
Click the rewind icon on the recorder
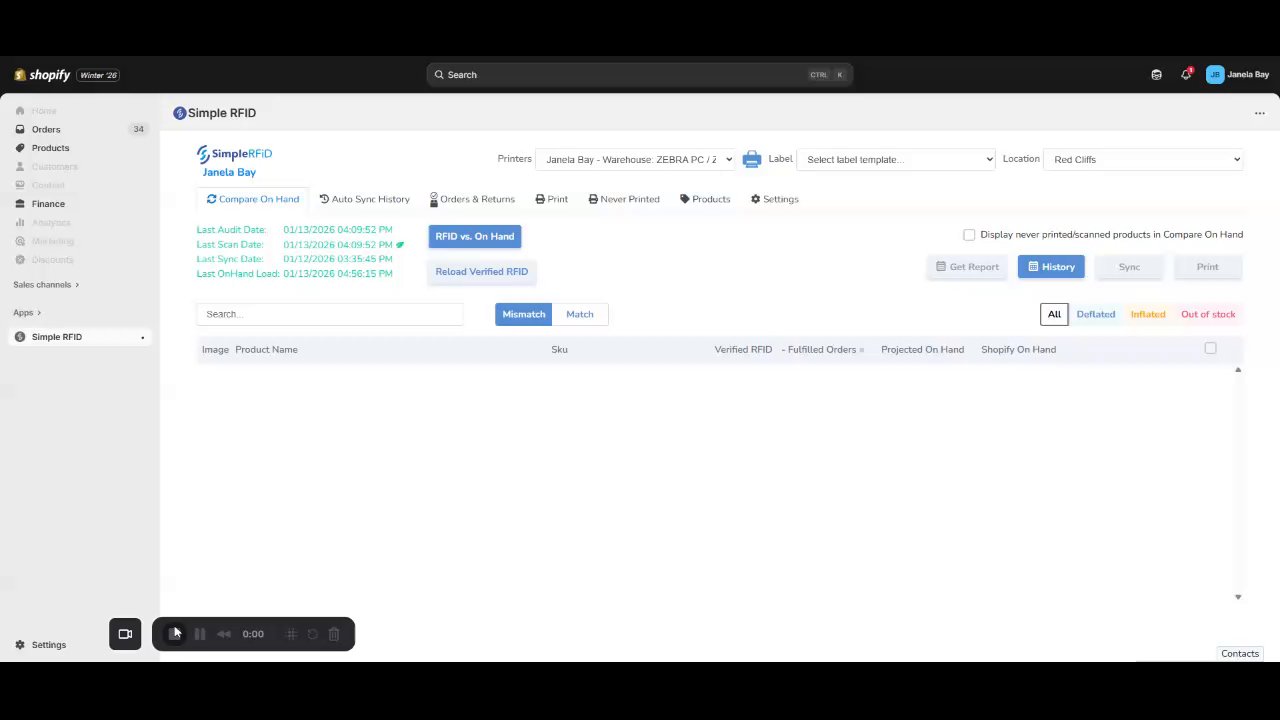(x=224, y=634)
